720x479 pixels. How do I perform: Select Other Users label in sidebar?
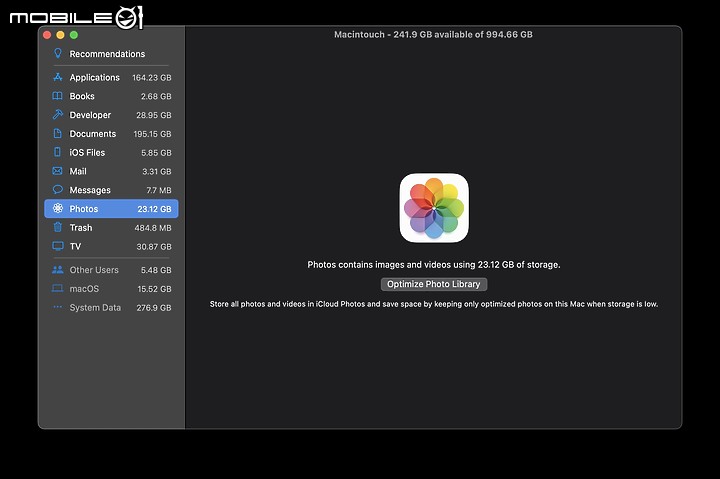[x=94, y=270]
